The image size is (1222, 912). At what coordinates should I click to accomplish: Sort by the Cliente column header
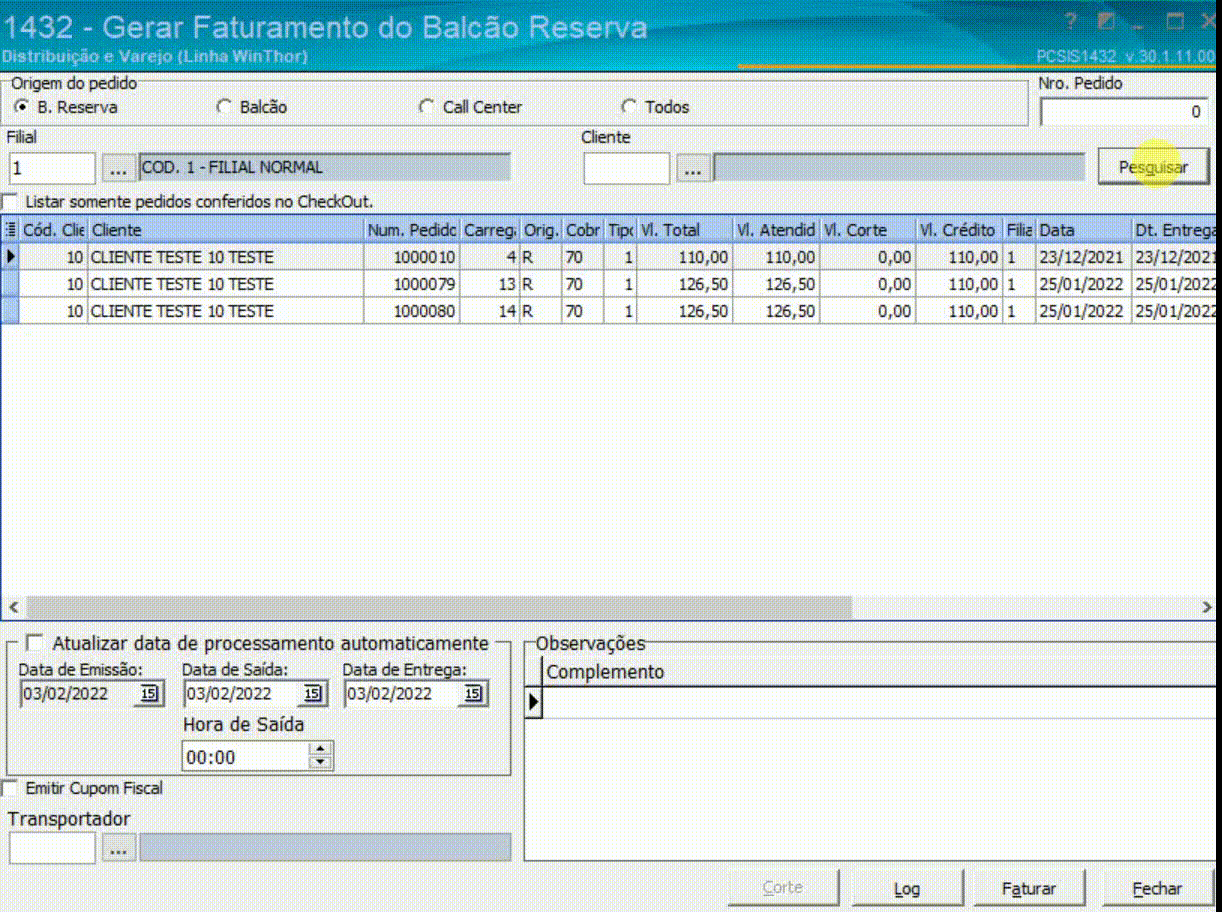[226, 230]
